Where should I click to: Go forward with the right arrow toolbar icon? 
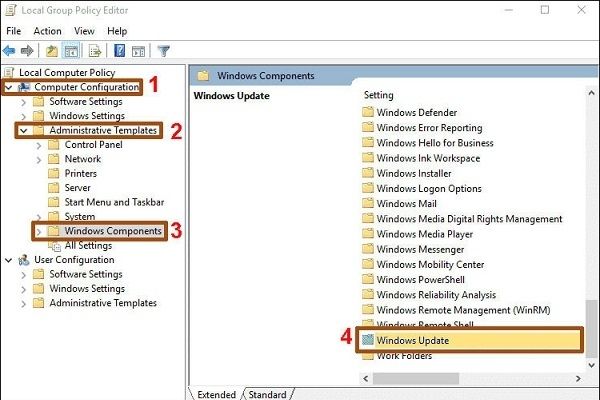27,51
